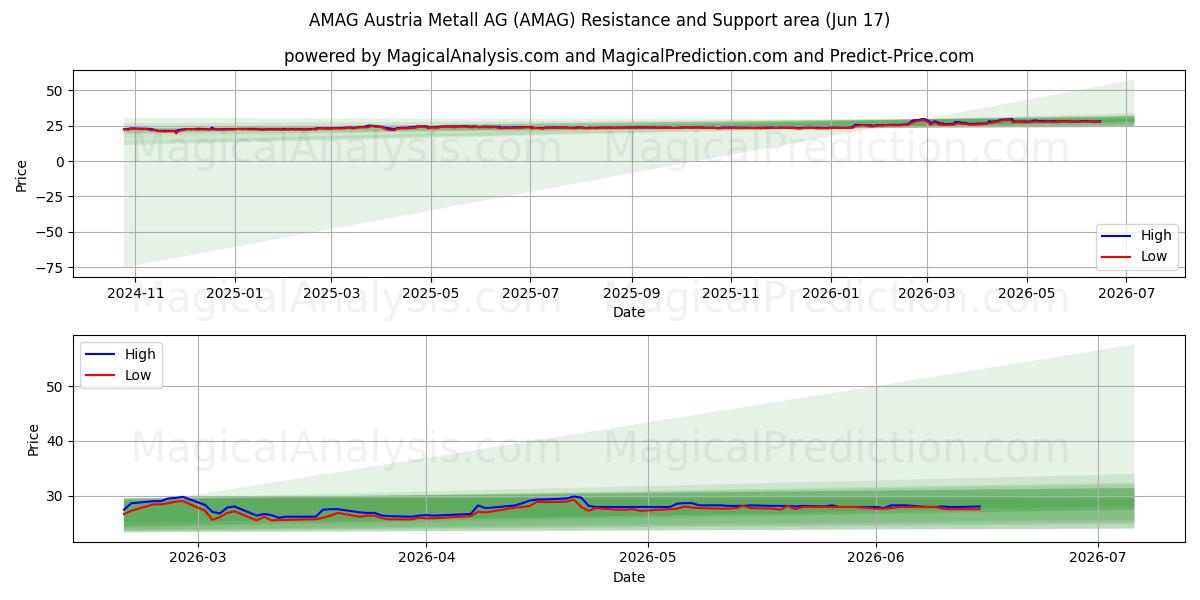
Task: Click the '2024-11' tick label on top chart
Action: pos(135,293)
